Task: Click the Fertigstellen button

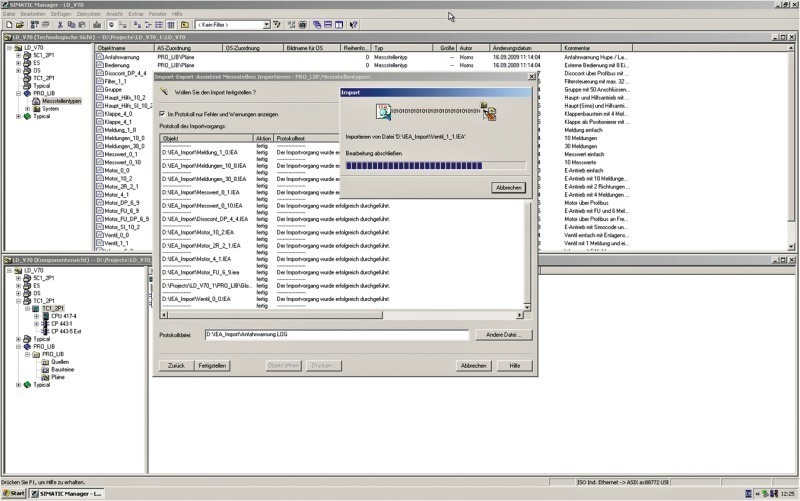Action: 211,366
